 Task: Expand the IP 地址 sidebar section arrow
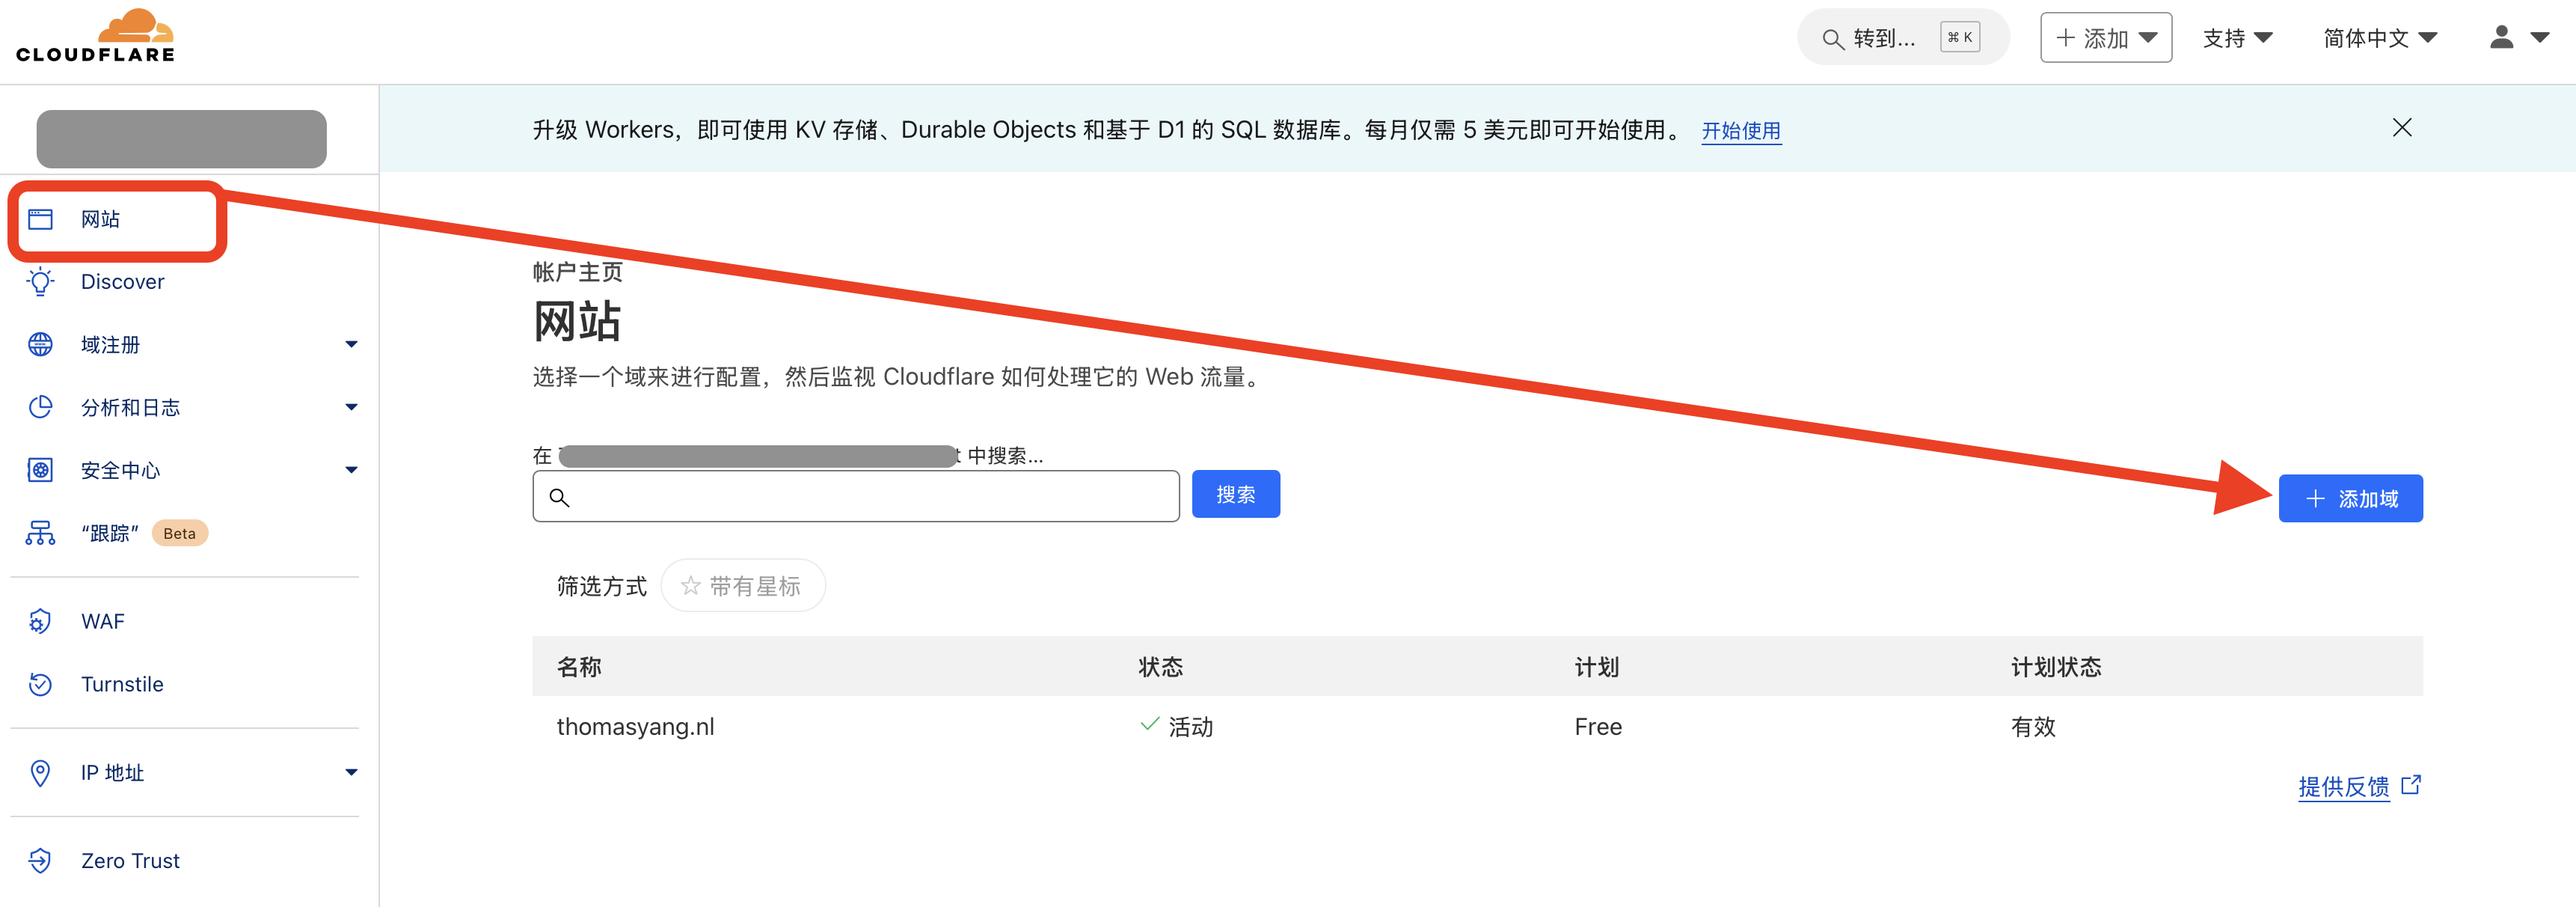coord(351,772)
